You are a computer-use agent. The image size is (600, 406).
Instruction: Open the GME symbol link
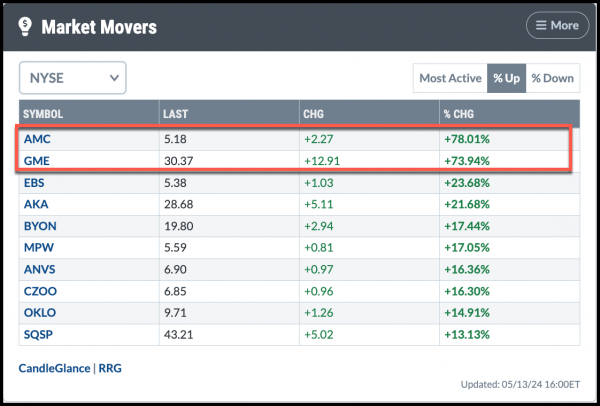(37, 161)
